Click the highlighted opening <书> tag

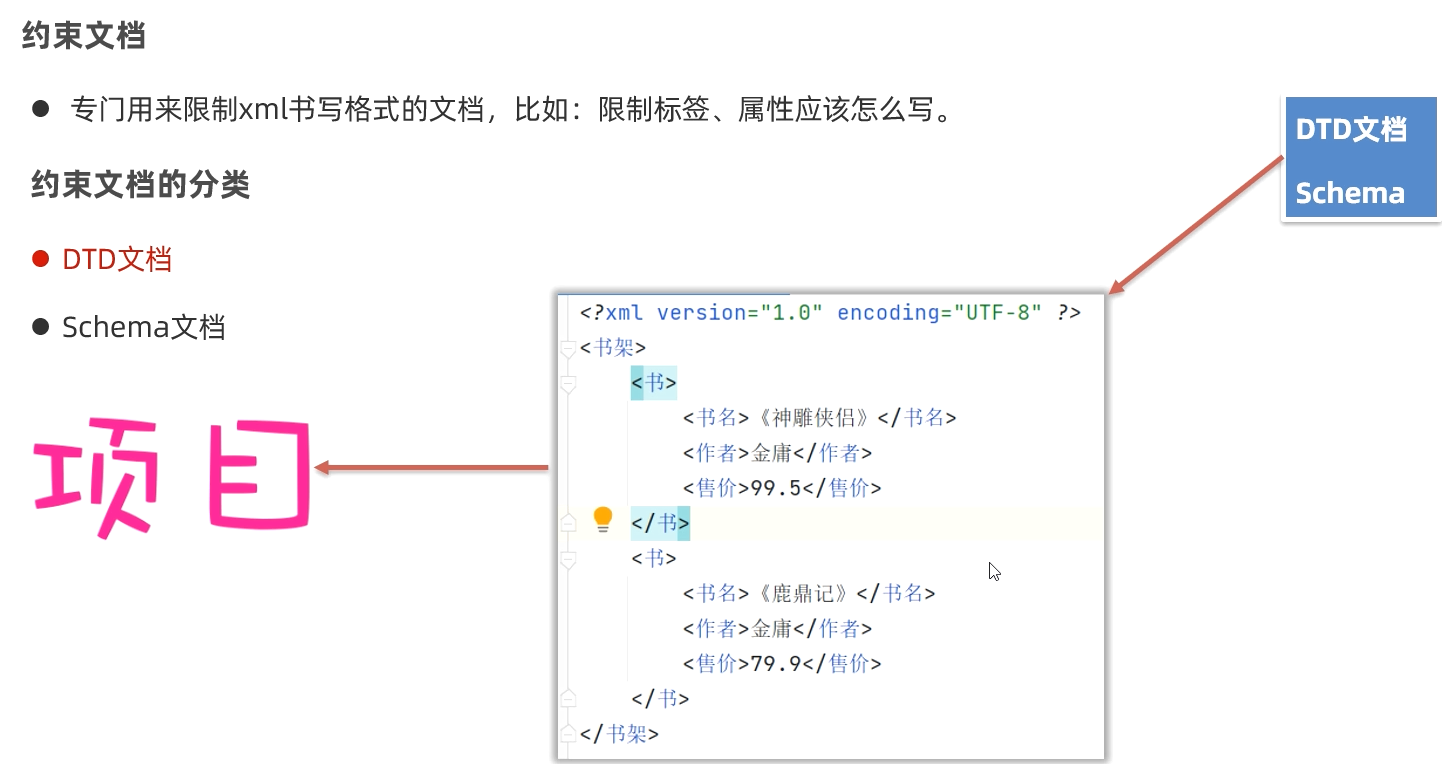tap(654, 383)
